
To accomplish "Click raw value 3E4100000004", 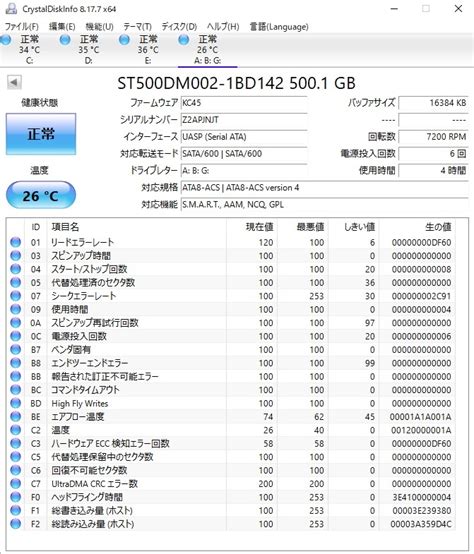I will tap(422, 497).
